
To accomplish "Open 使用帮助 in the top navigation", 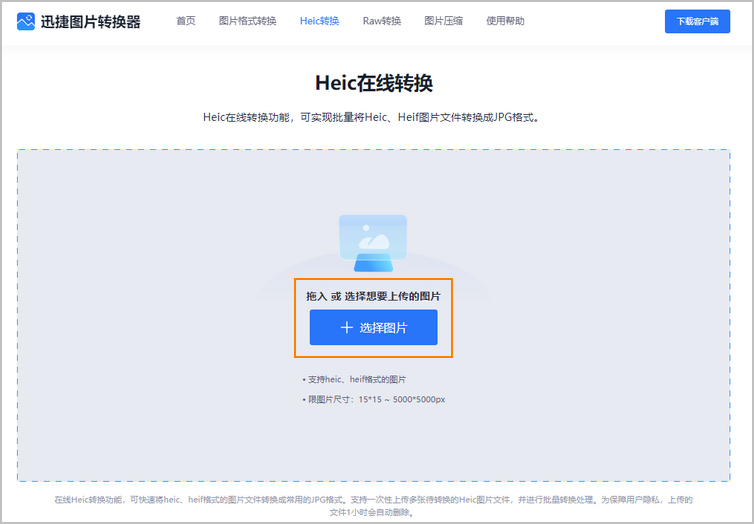I will 505,21.
